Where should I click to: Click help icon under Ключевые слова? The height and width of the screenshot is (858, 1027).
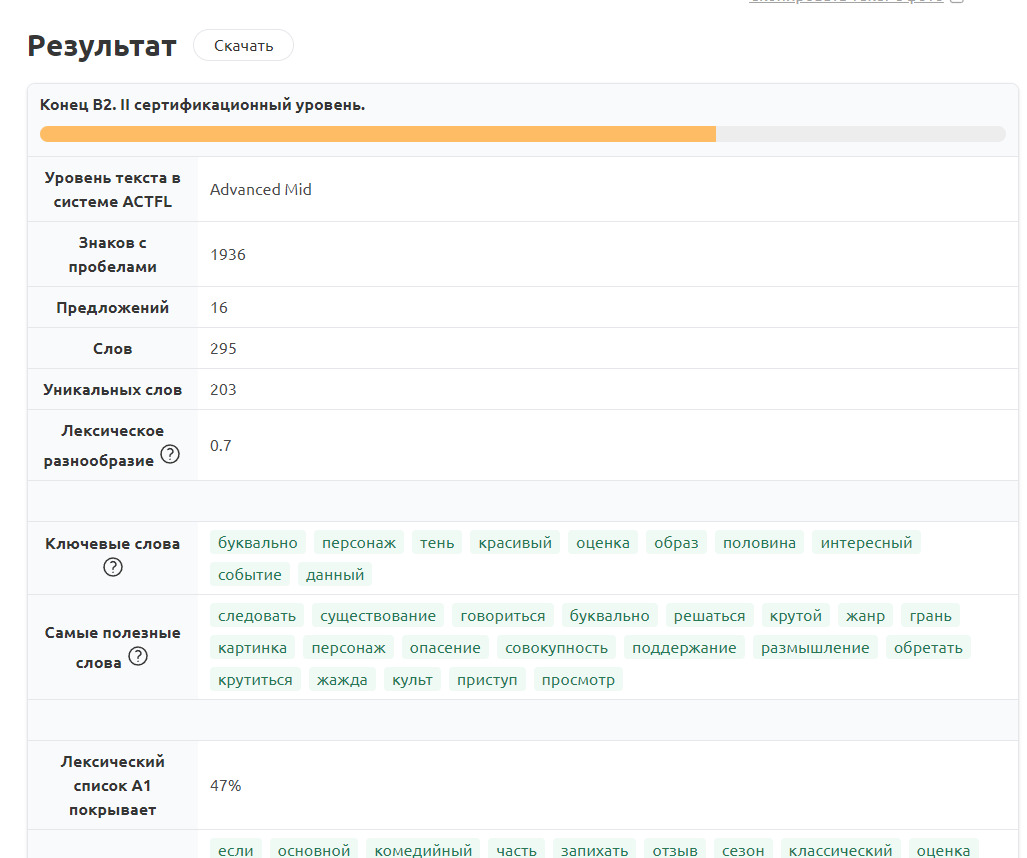113,568
